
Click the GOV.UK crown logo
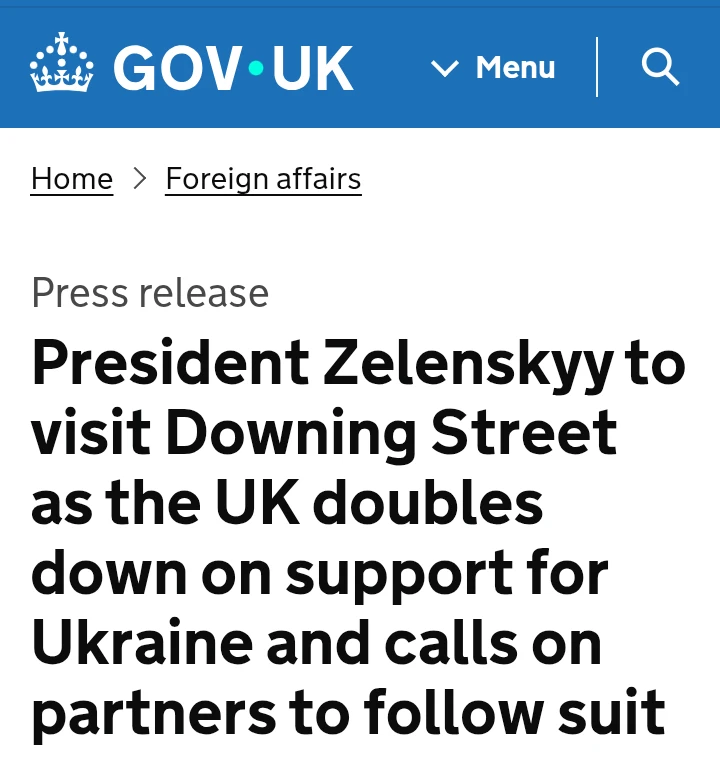[x=61, y=62]
